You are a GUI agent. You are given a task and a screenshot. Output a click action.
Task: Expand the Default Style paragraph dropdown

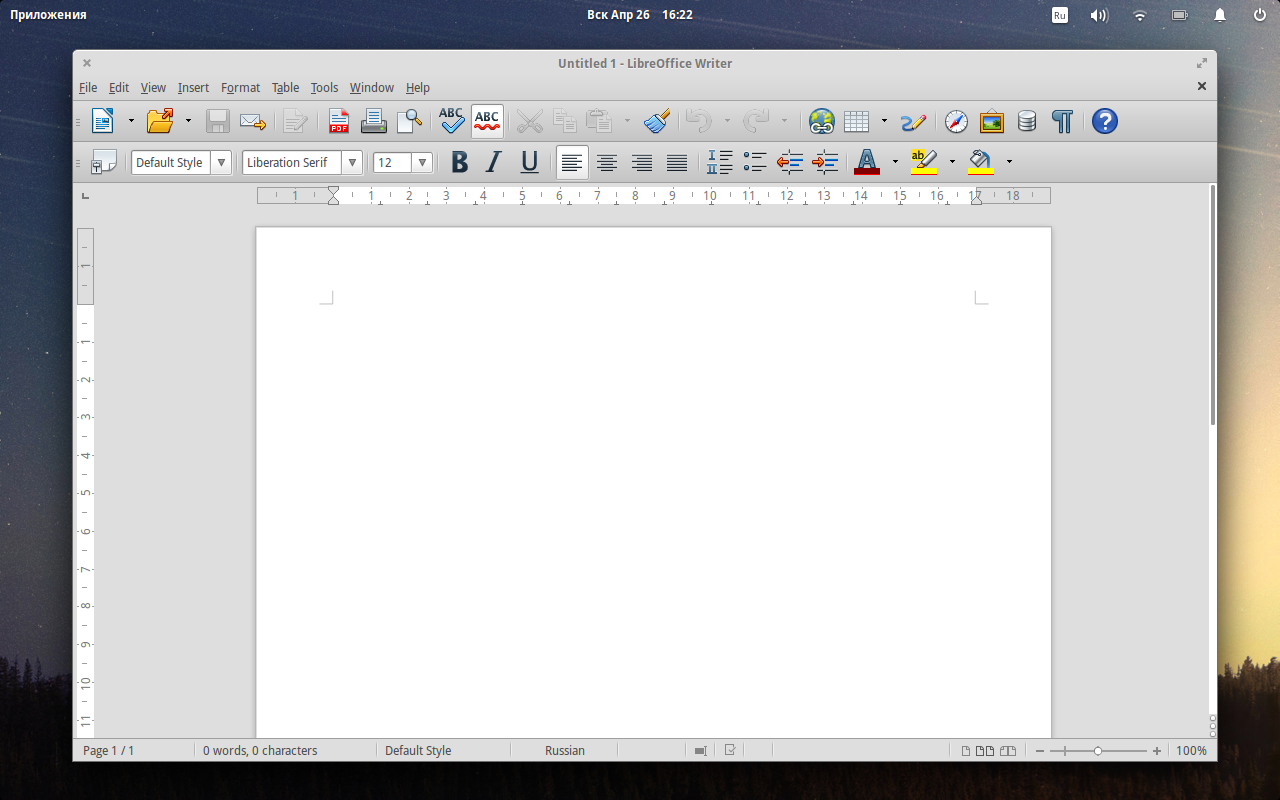tap(221, 162)
